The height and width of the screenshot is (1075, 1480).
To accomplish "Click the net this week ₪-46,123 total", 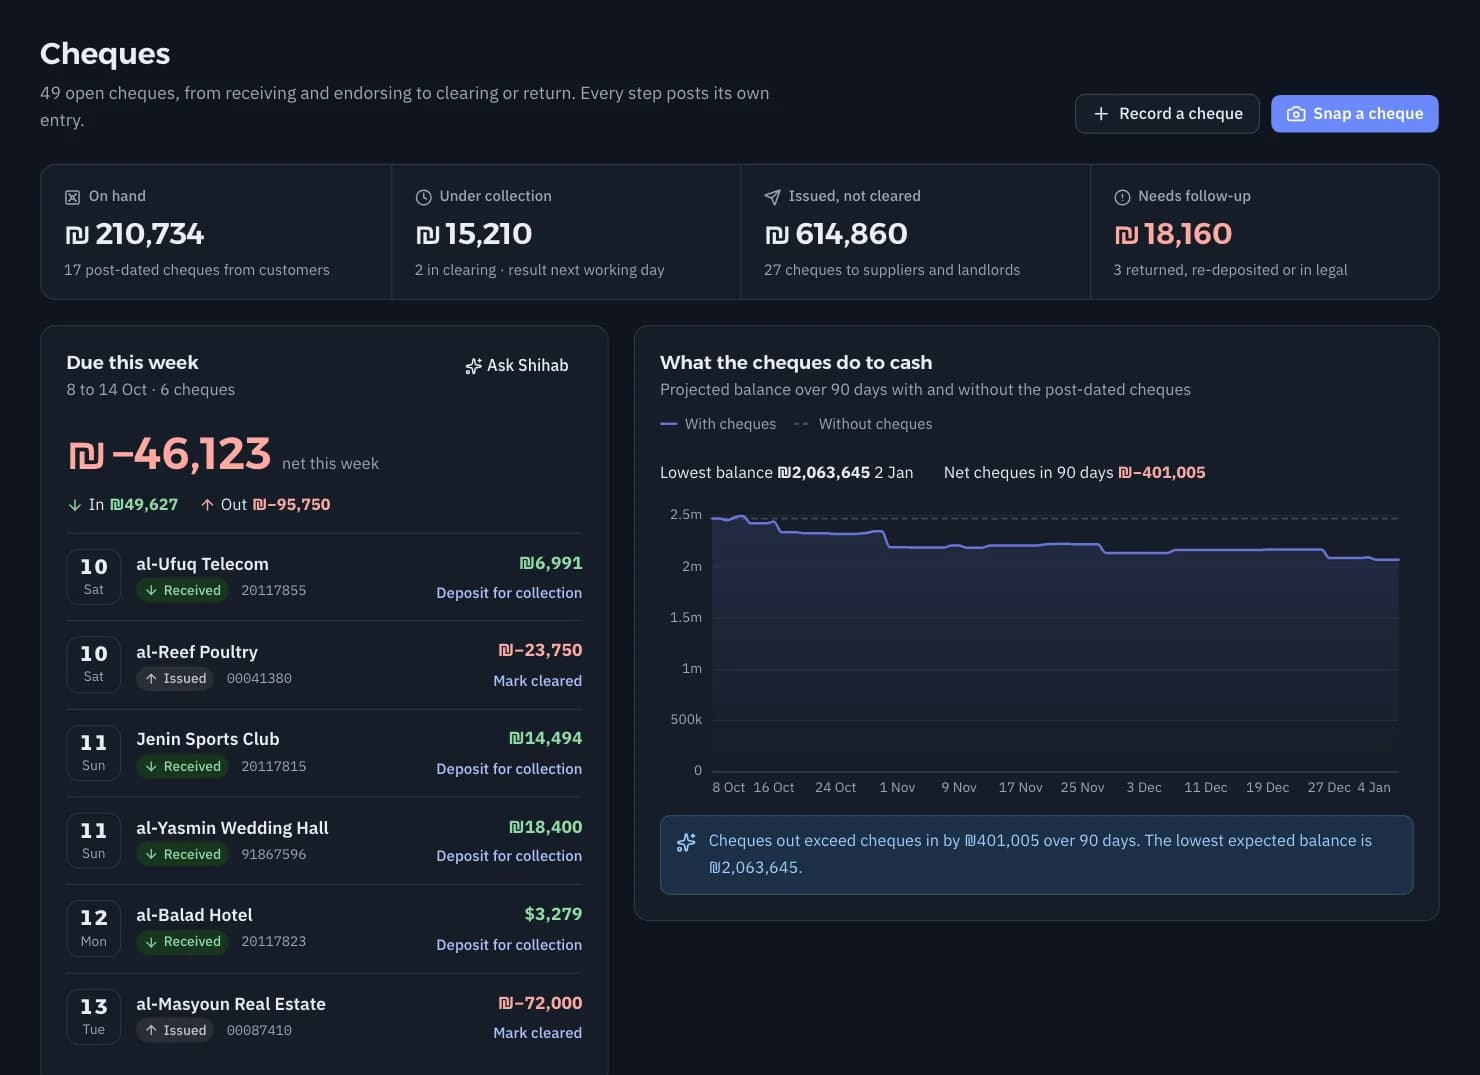I will tap(169, 454).
